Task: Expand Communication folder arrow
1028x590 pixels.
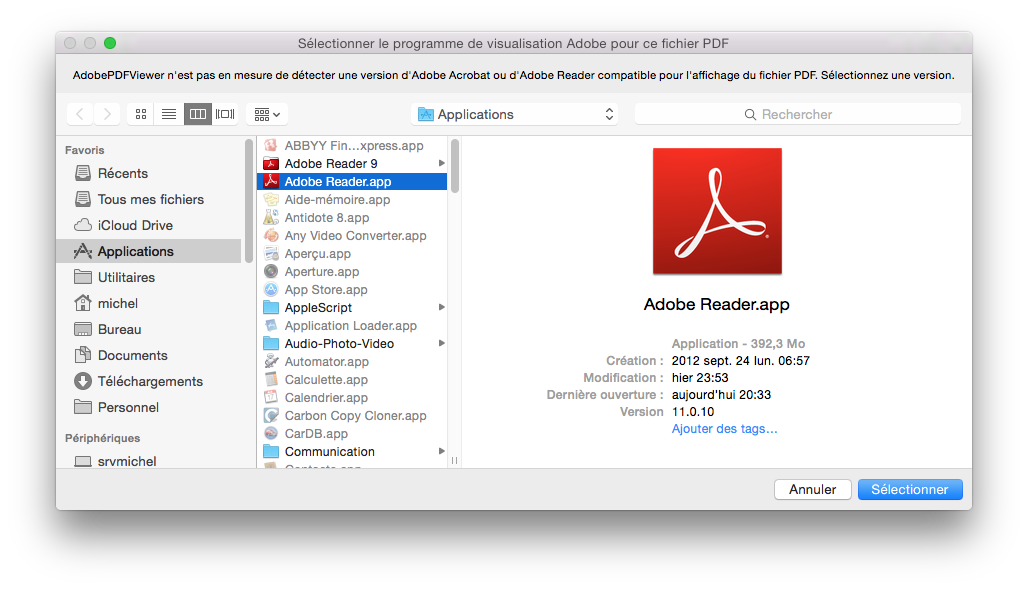Action: coord(441,452)
